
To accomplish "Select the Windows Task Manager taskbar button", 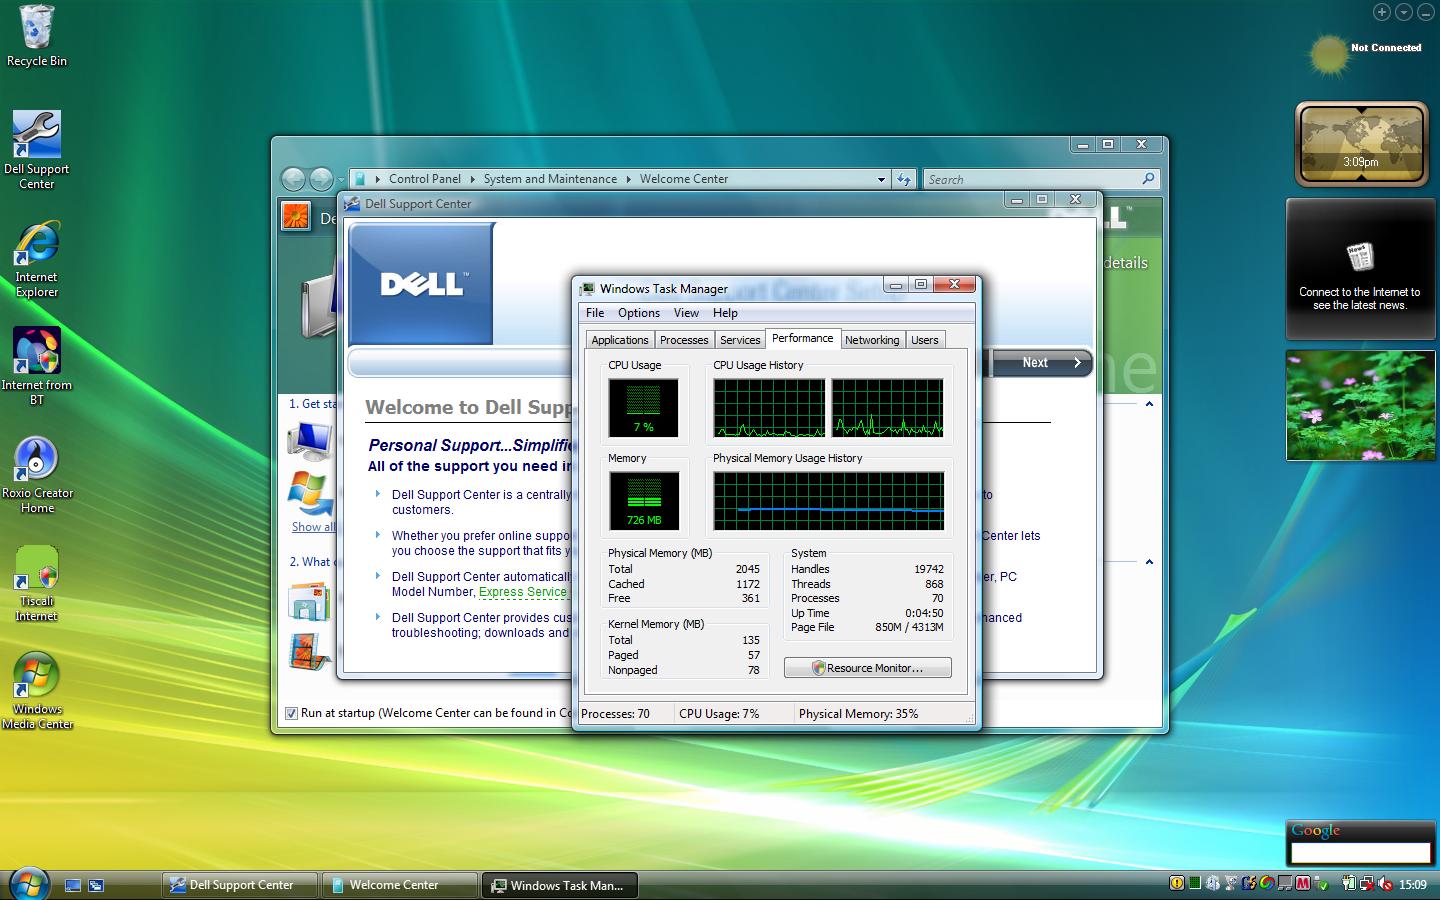I will coord(560,885).
